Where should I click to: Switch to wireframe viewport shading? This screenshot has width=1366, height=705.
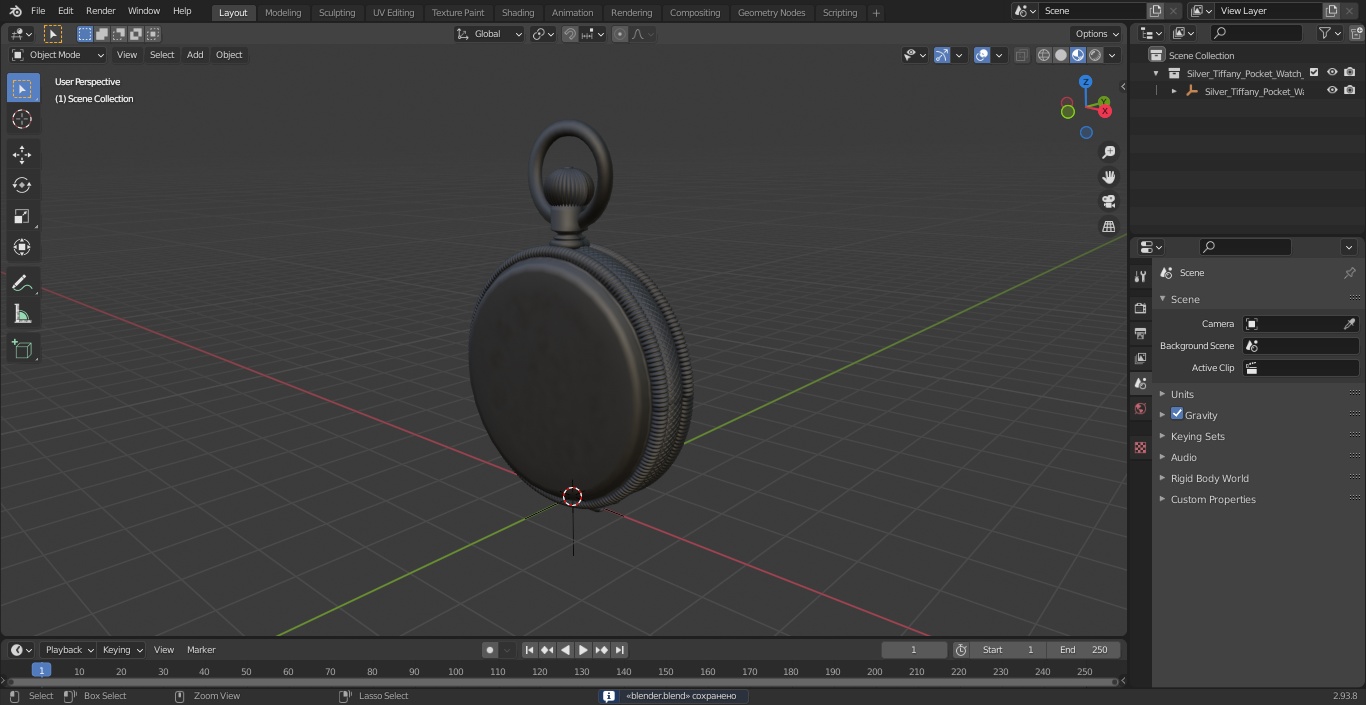[1044, 55]
